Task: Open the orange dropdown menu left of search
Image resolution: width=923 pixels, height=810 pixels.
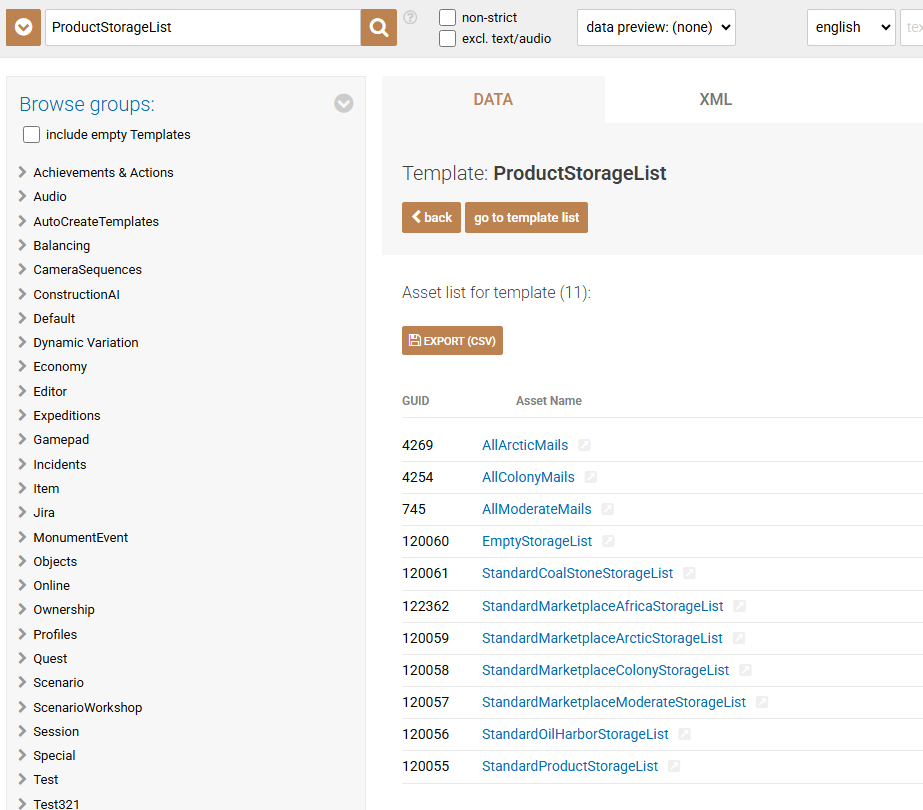Action: click(x=23, y=28)
